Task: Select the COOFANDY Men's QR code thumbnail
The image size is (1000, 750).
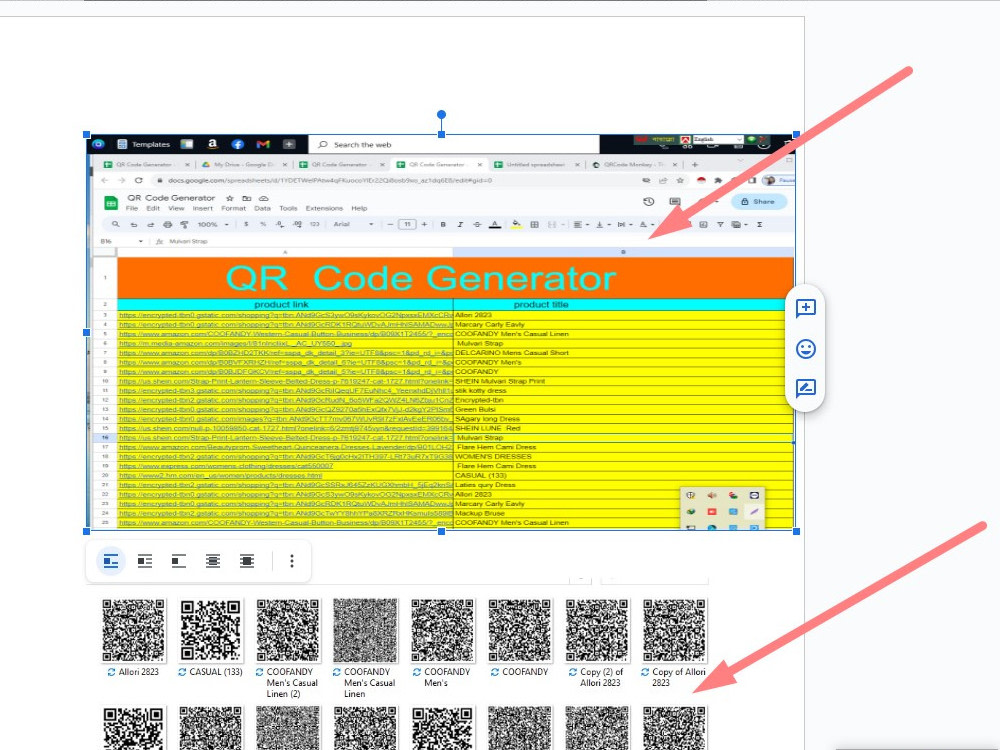Action: pos(443,630)
